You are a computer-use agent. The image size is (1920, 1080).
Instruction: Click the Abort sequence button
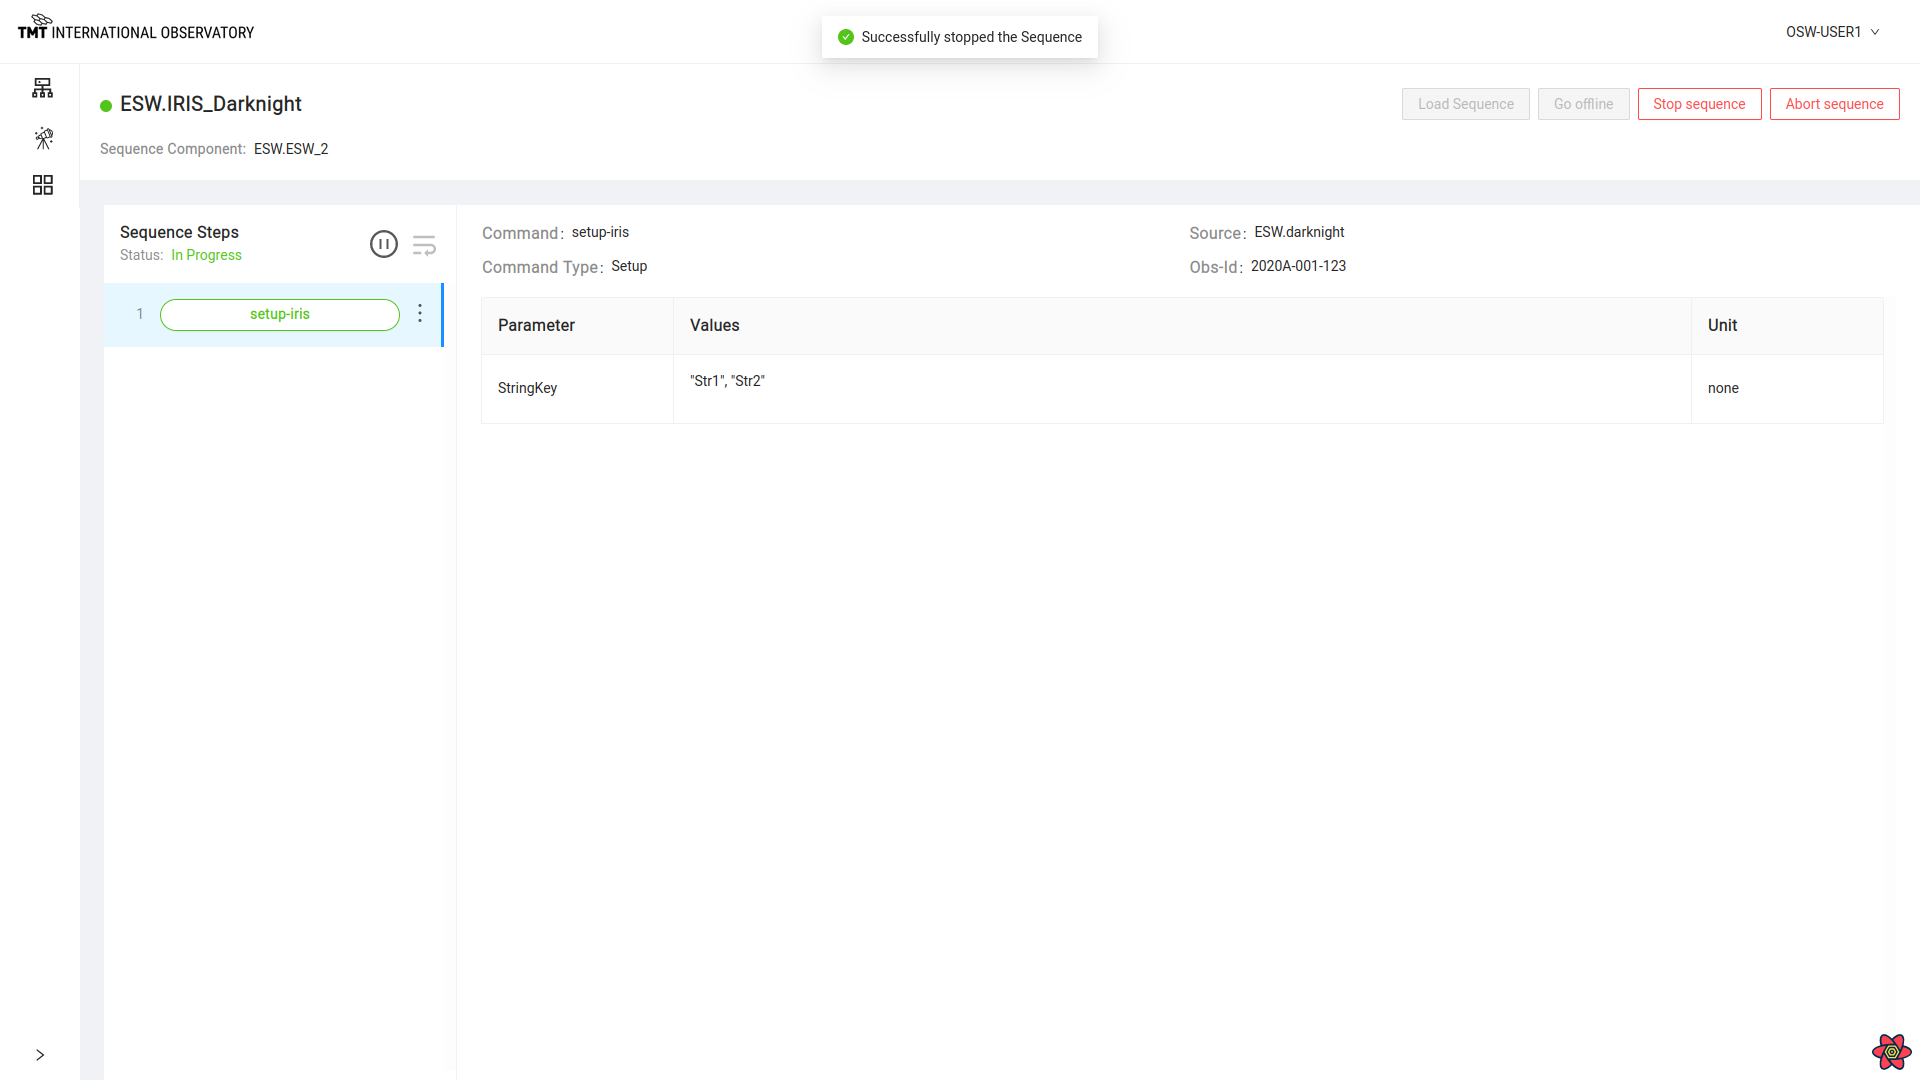1834,104
